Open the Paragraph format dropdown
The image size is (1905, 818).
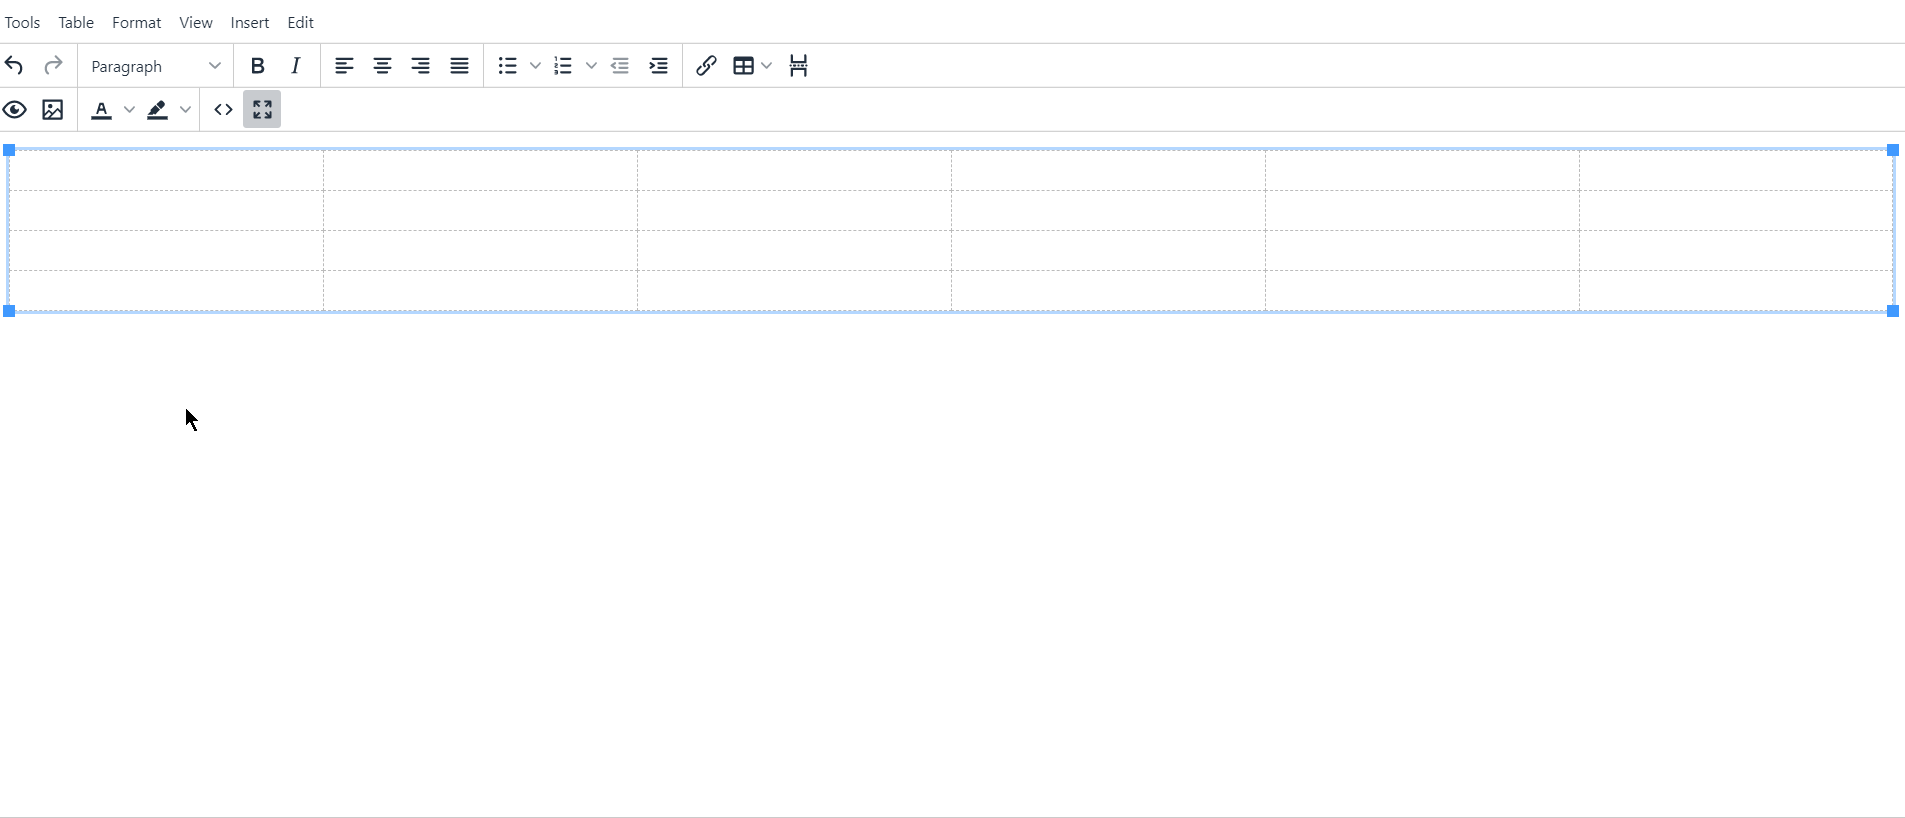(156, 66)
